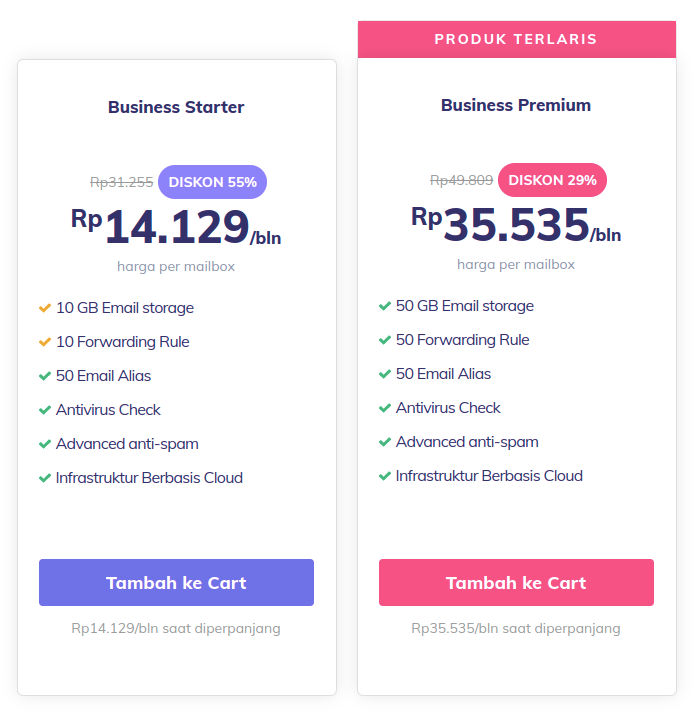
Task: Click the Starter plan's Antivirus Check checkmark
Action: coord(44,410)
